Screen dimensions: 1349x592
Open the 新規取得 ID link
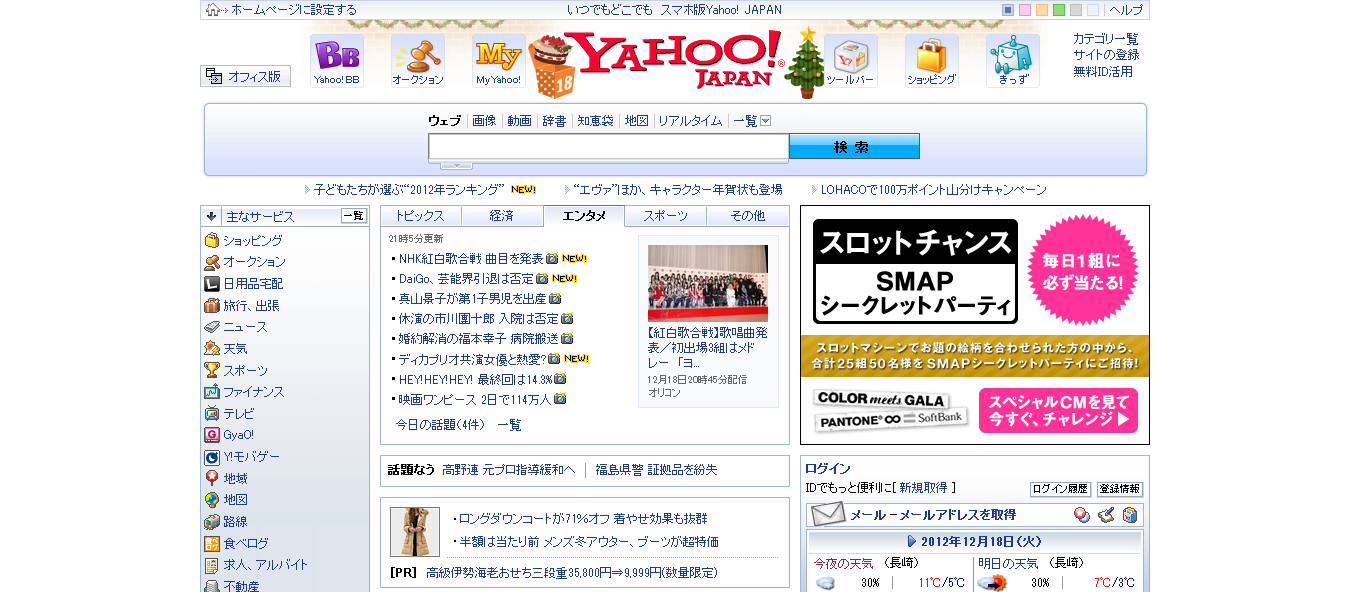pyautogui.click(x=923, y=488)
